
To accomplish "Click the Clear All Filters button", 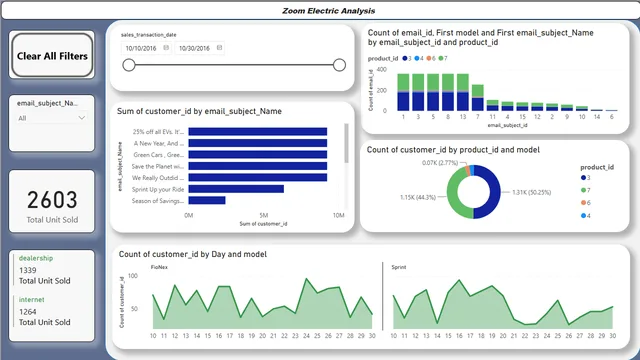I will [x=52, y=55].
